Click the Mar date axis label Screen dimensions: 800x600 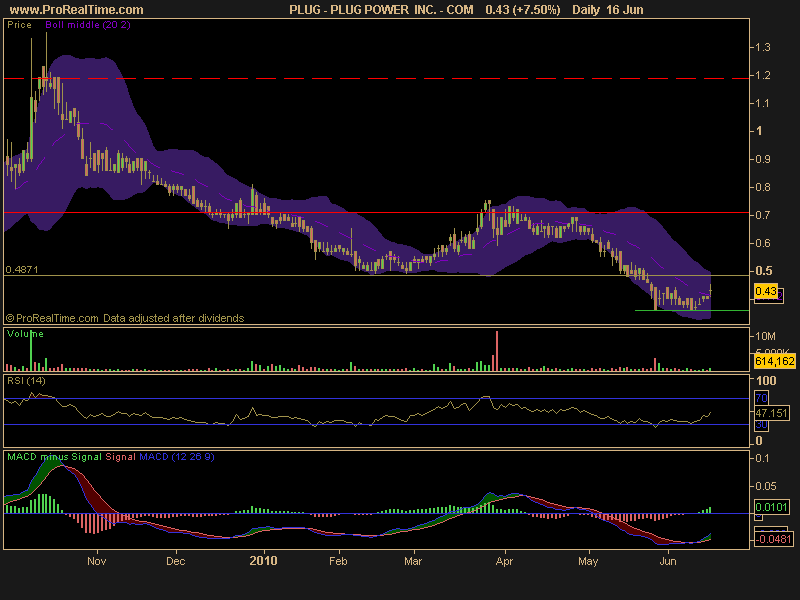pyautogui.click(x=413, y=561)
